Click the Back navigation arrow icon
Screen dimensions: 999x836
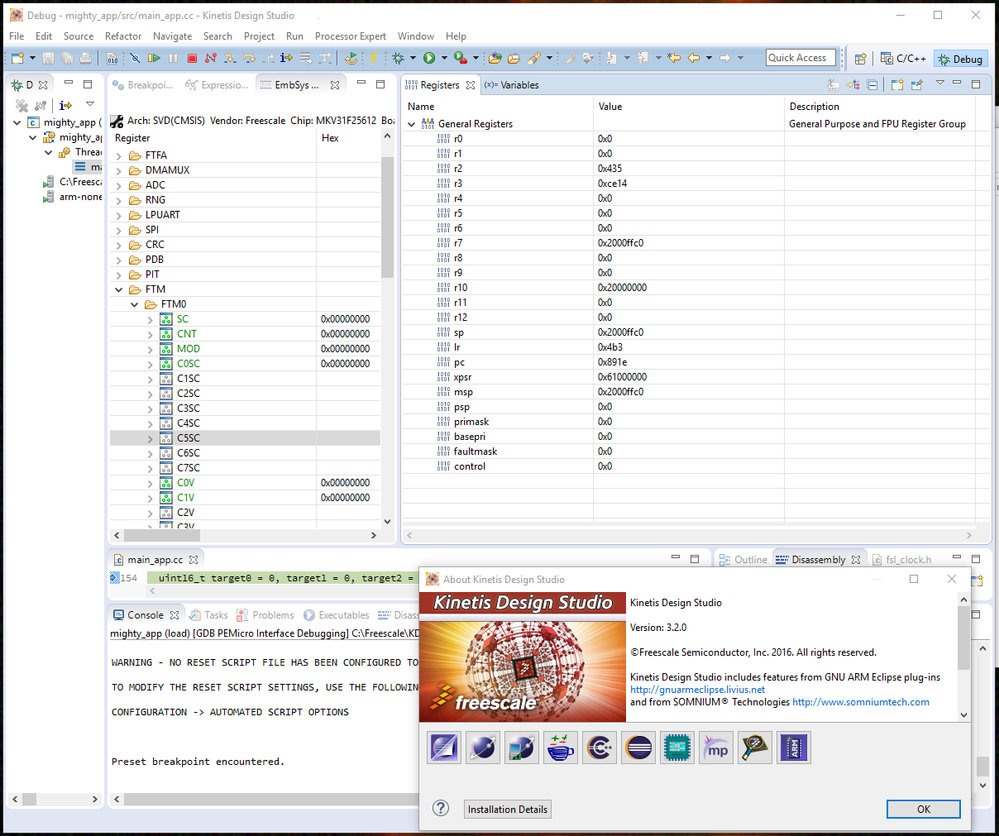coord(693,58)
